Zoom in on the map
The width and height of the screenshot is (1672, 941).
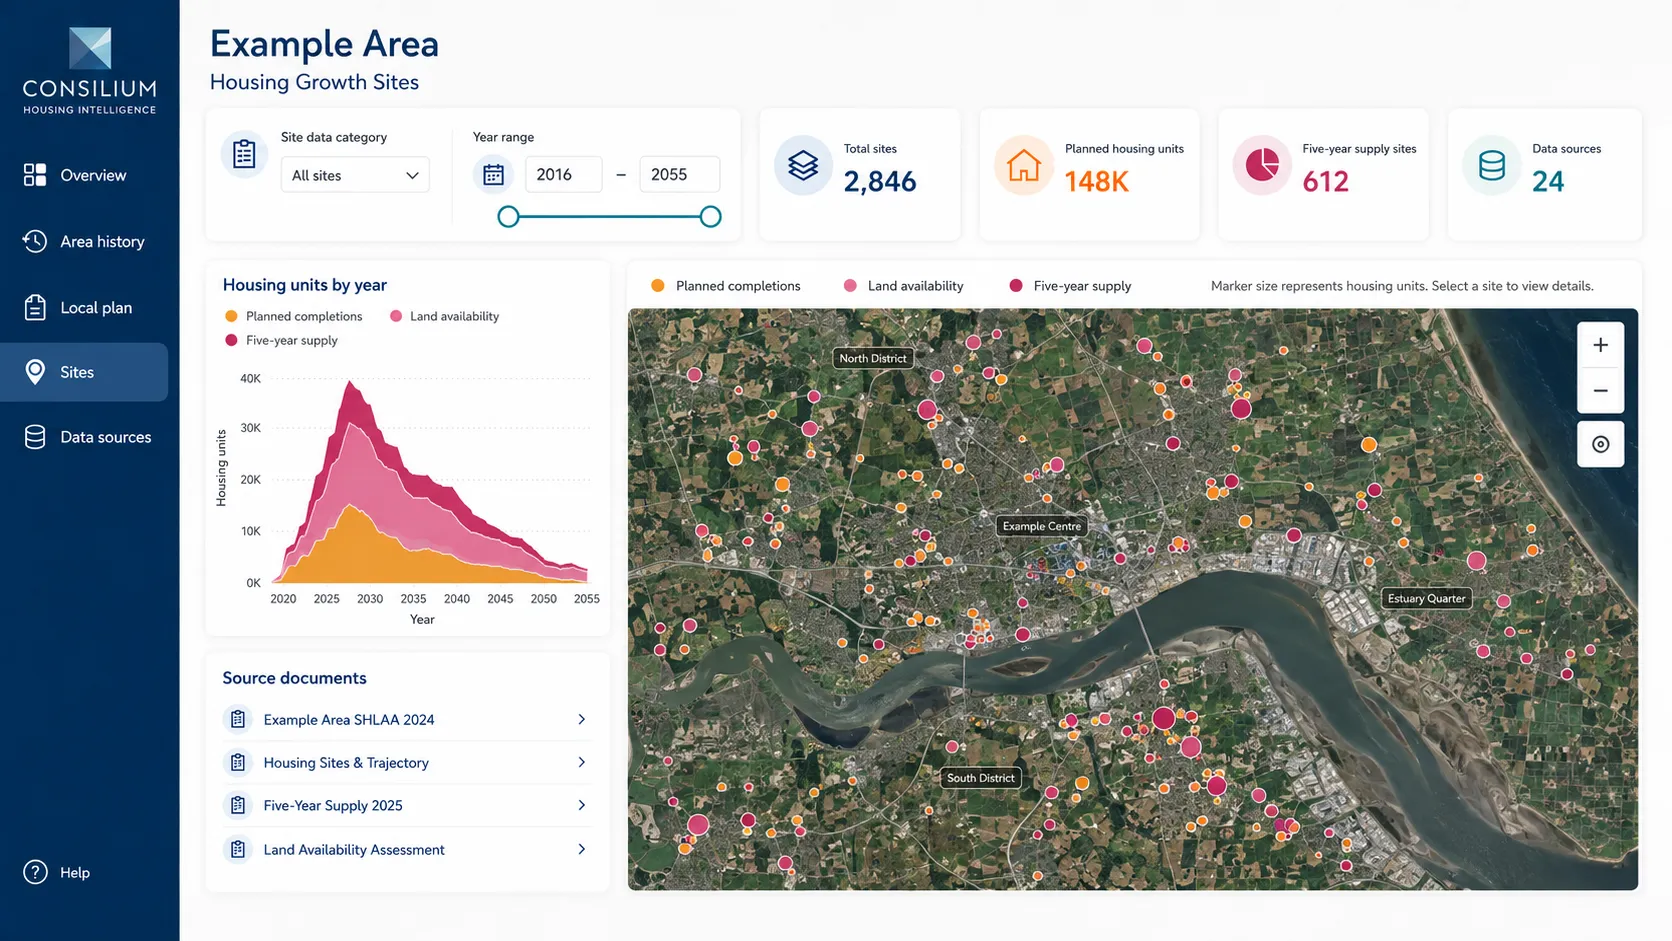(x=1600, y=345)
